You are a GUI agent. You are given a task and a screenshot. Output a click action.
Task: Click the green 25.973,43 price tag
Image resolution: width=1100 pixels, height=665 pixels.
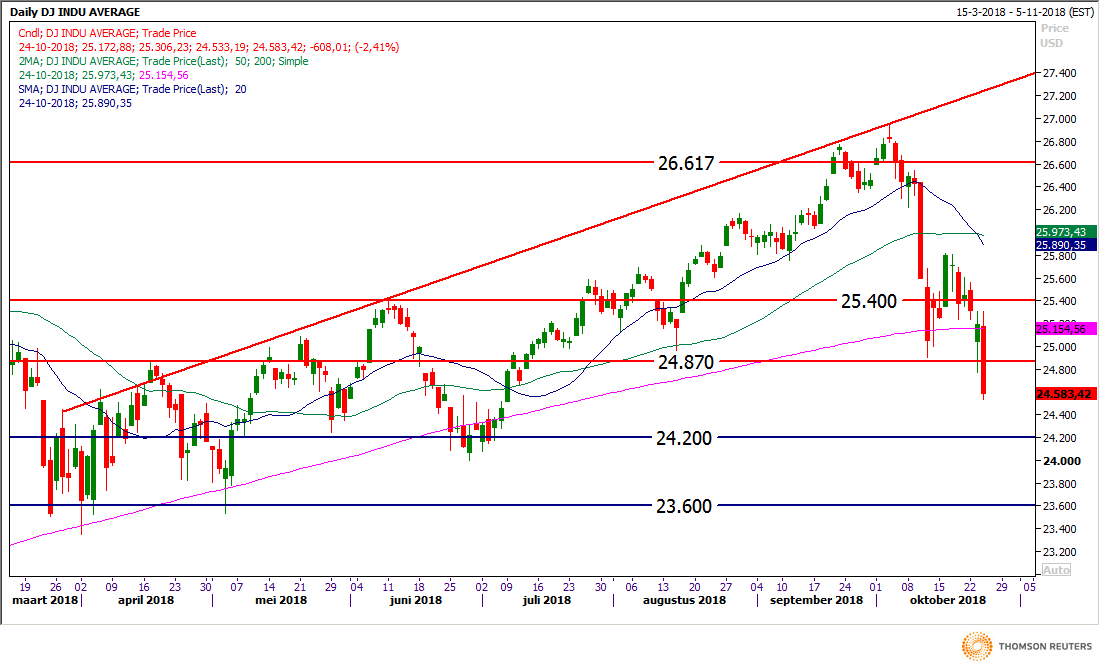1067,231
